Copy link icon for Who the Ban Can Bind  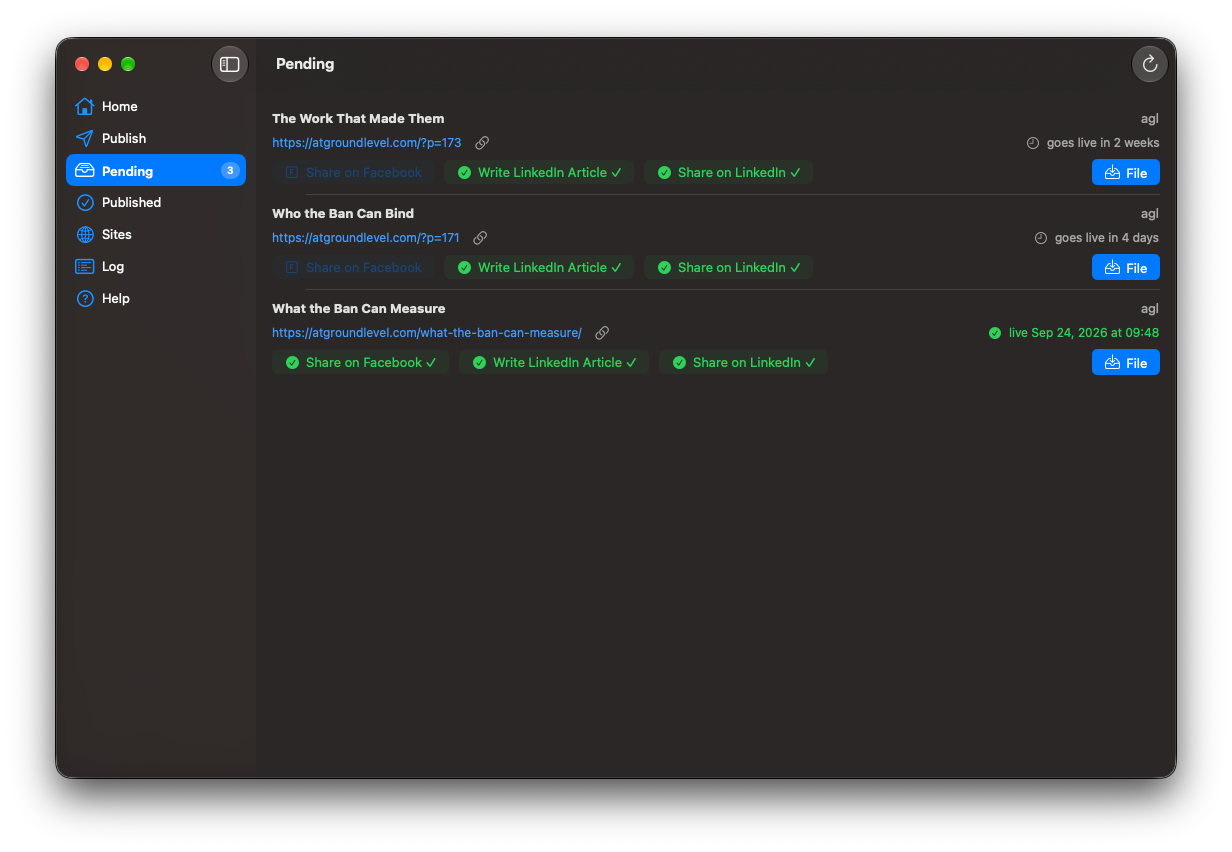coord(480,238)
